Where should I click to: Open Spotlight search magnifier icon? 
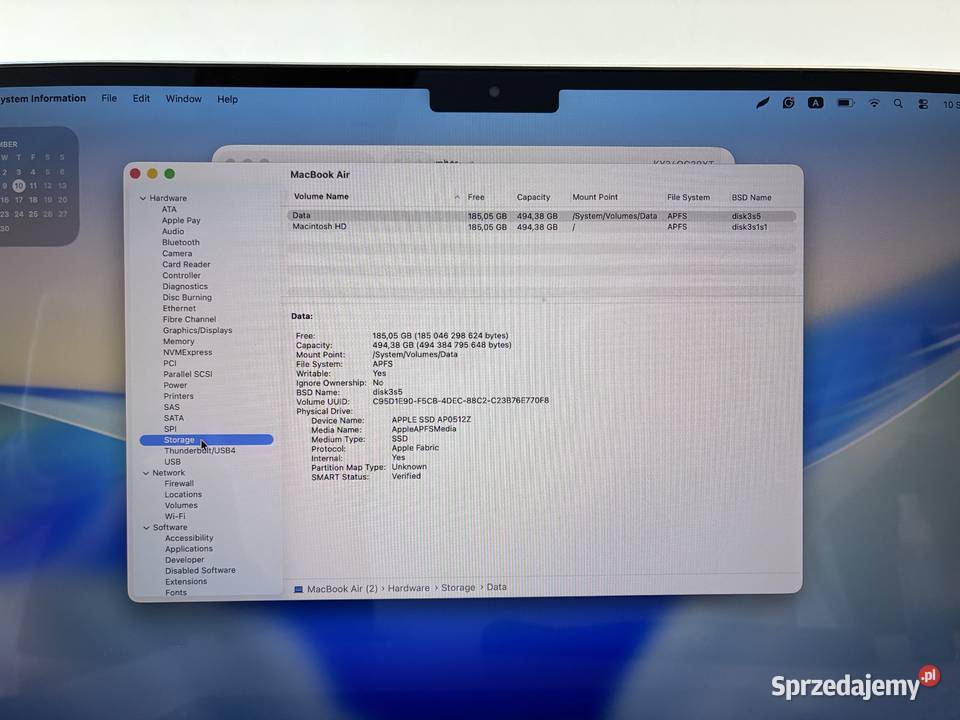pos(898,103)
